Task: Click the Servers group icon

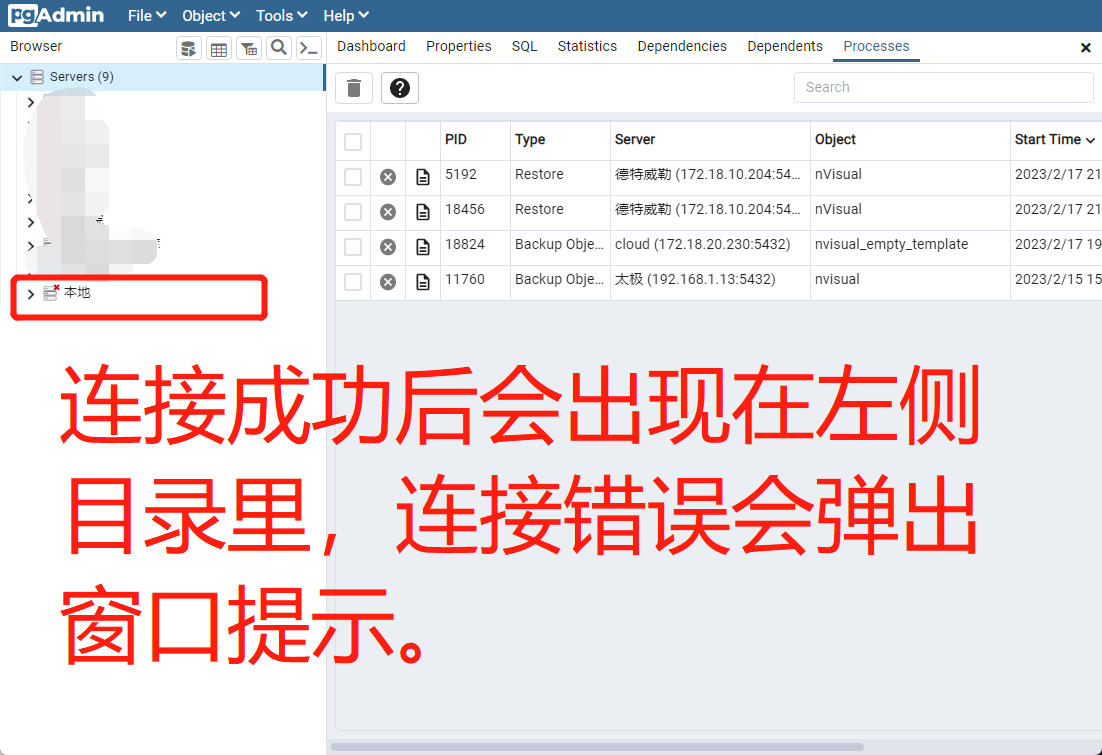Action: click(x=37, y=77)
